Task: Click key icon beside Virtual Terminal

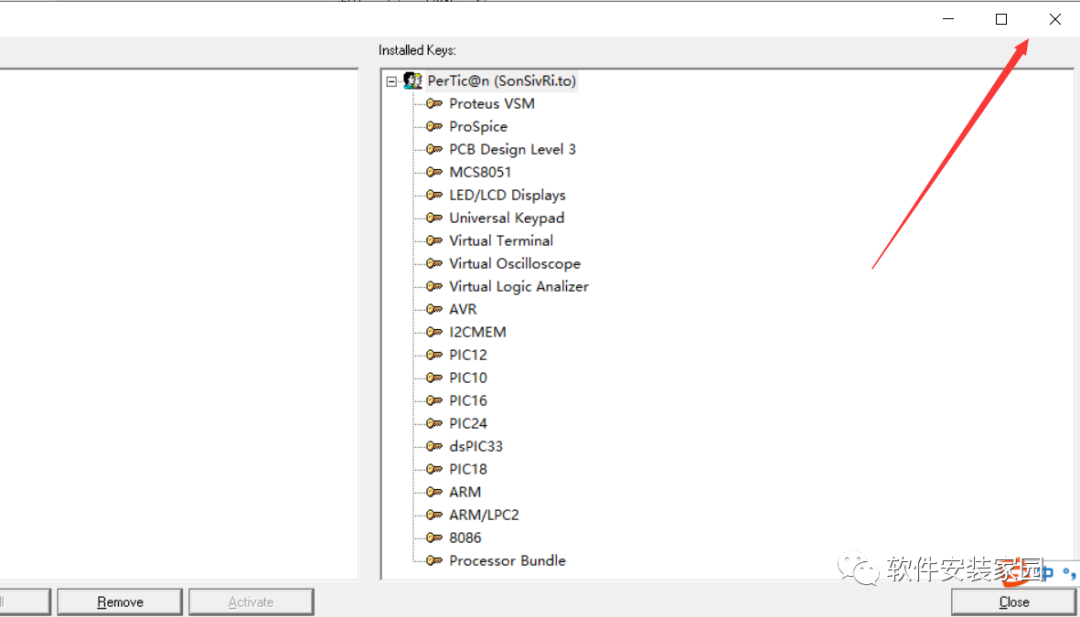Action: (x=434, y=240)
